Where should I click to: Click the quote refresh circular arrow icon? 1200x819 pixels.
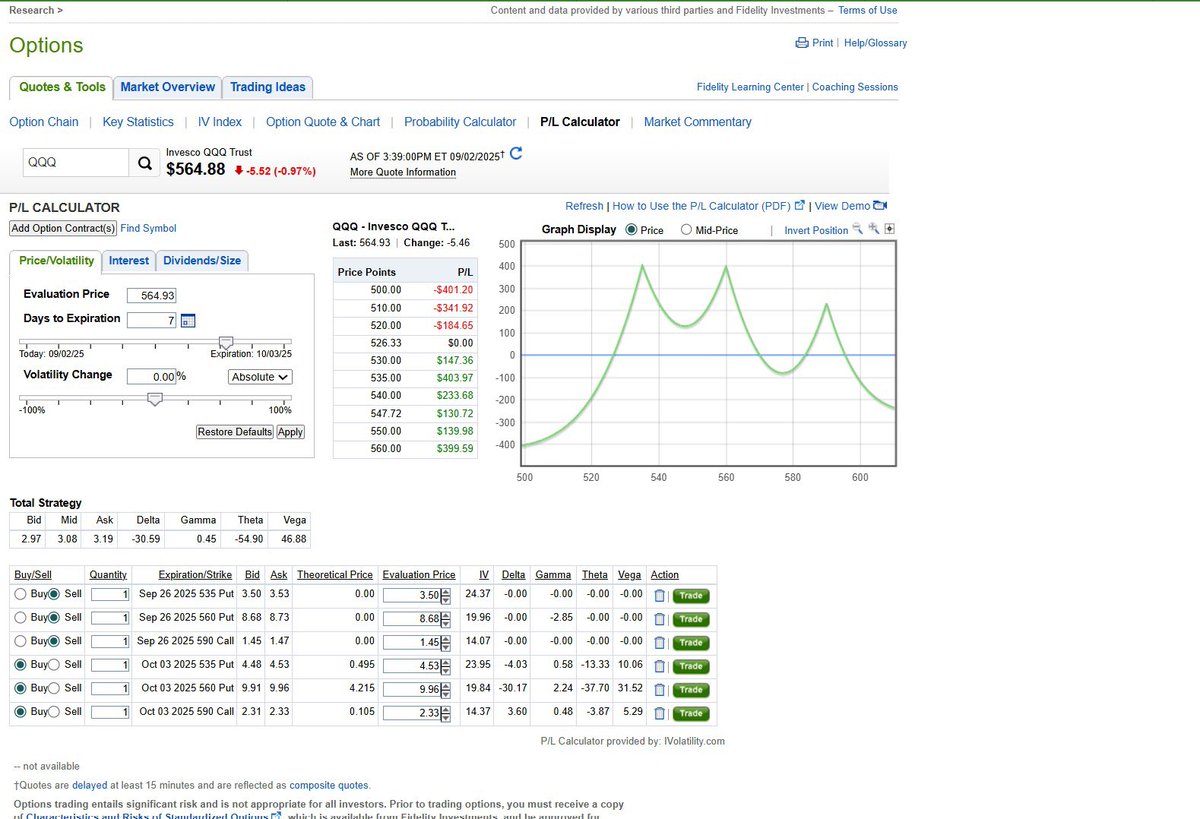[x=516, y=154]
